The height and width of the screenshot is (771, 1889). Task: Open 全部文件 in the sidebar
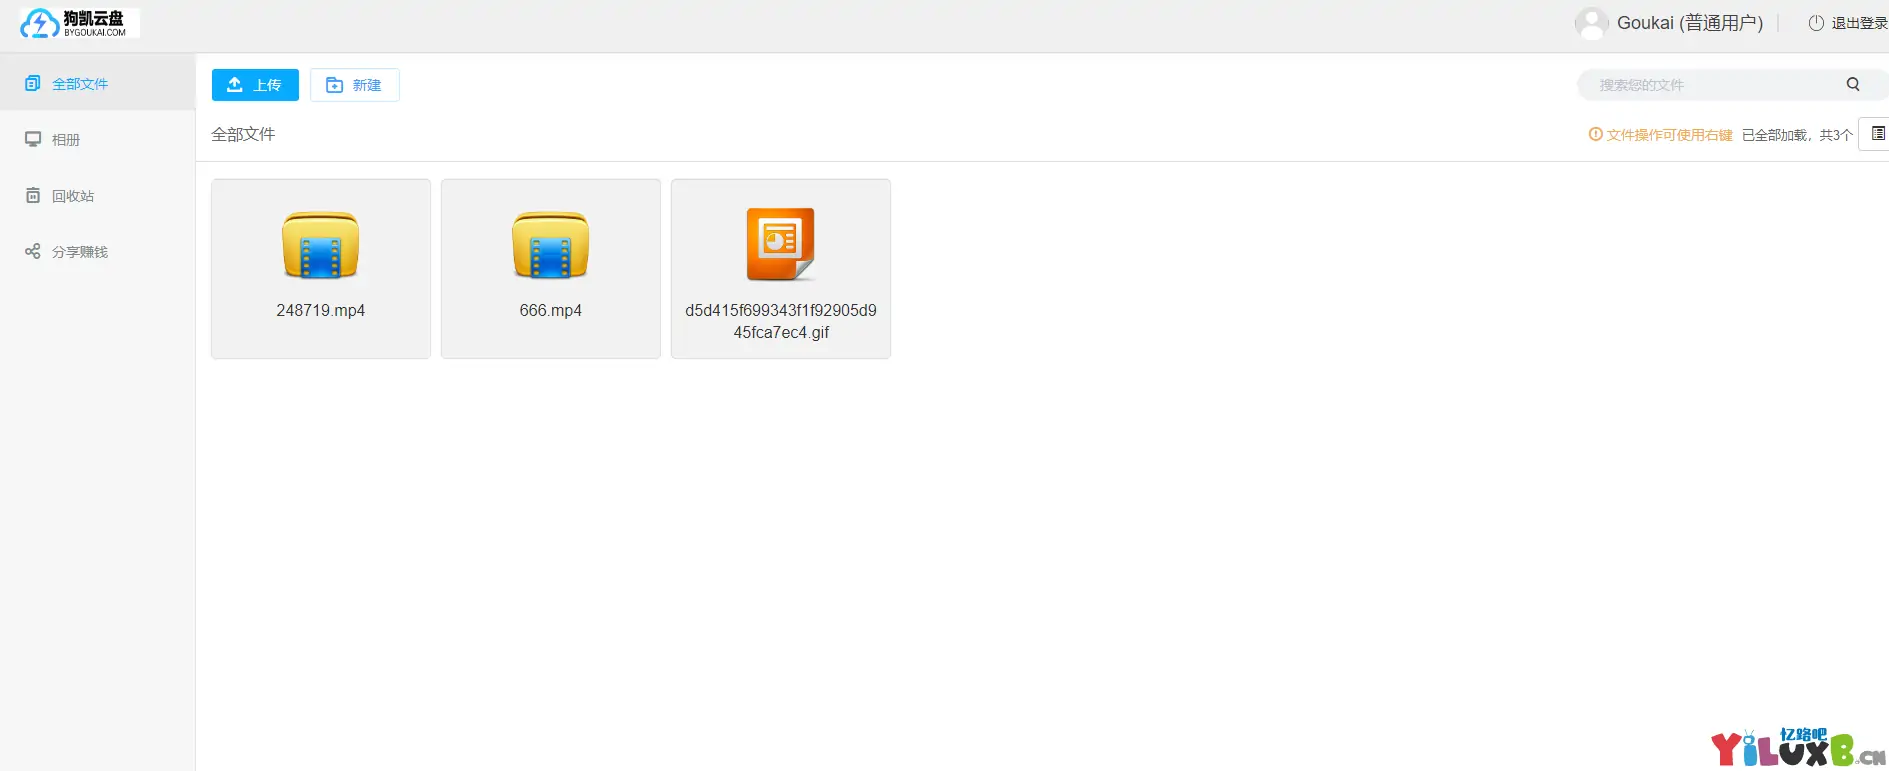tap(80, 84)
